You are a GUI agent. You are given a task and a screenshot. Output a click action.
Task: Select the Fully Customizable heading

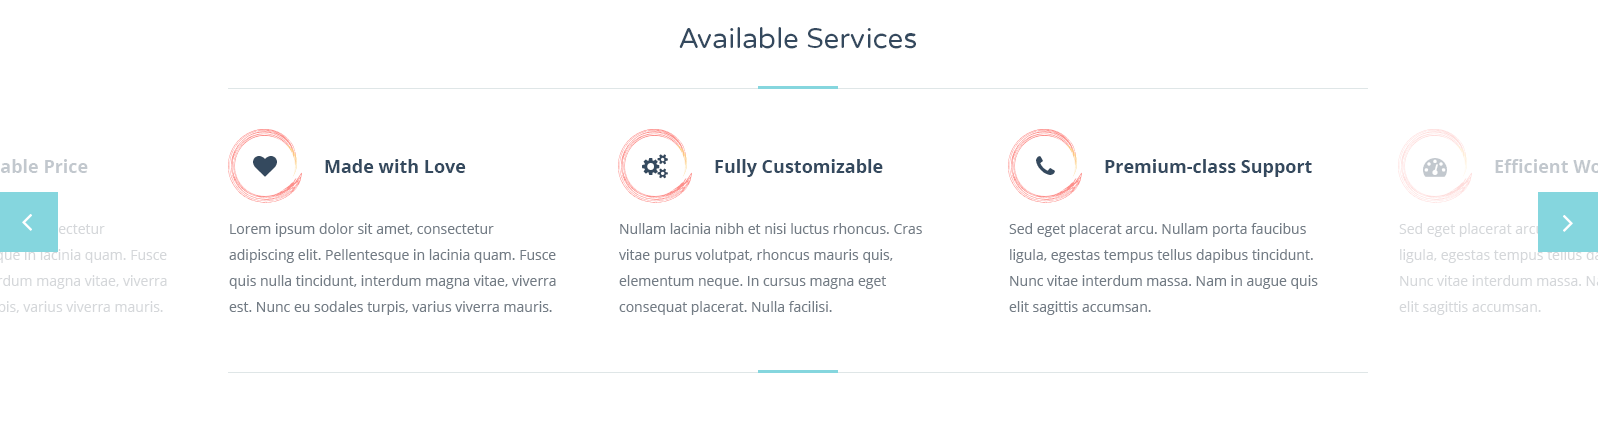798,167
